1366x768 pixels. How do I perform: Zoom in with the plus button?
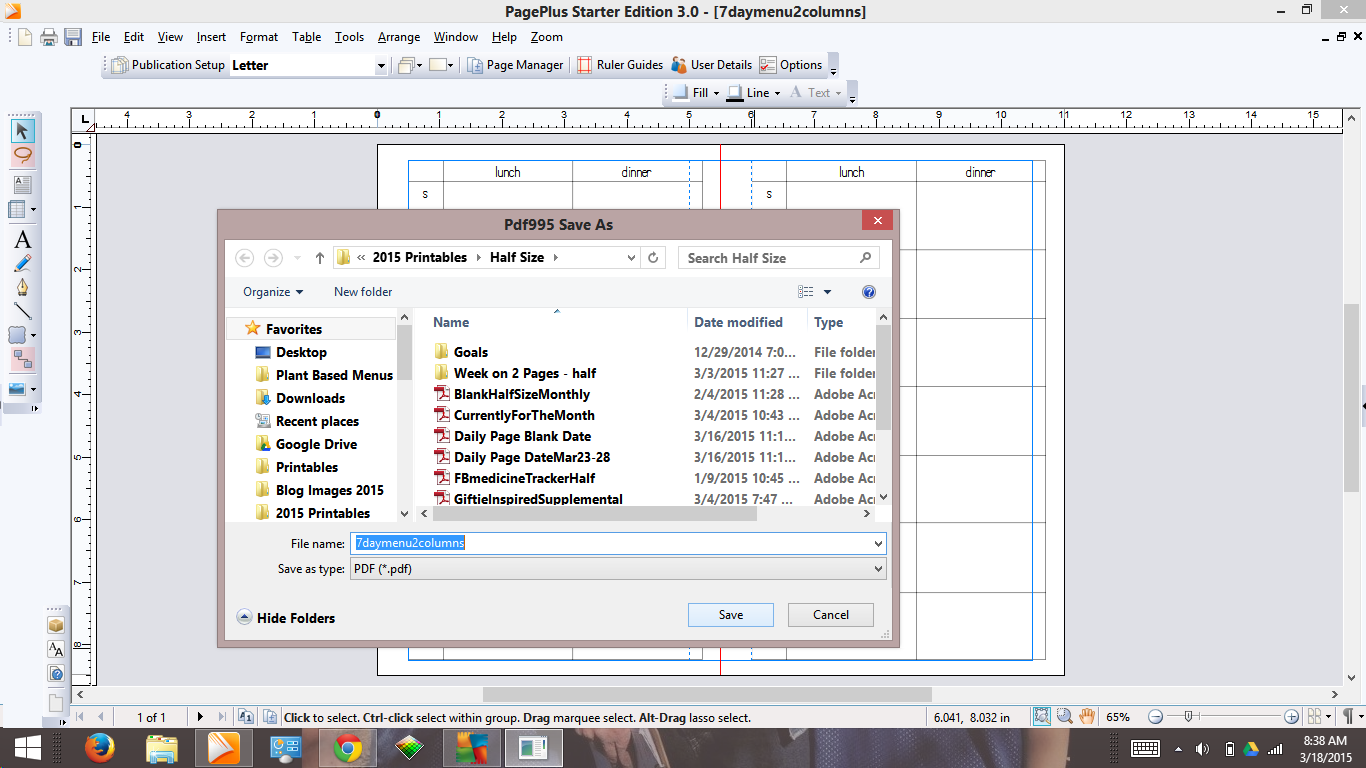1291,717
